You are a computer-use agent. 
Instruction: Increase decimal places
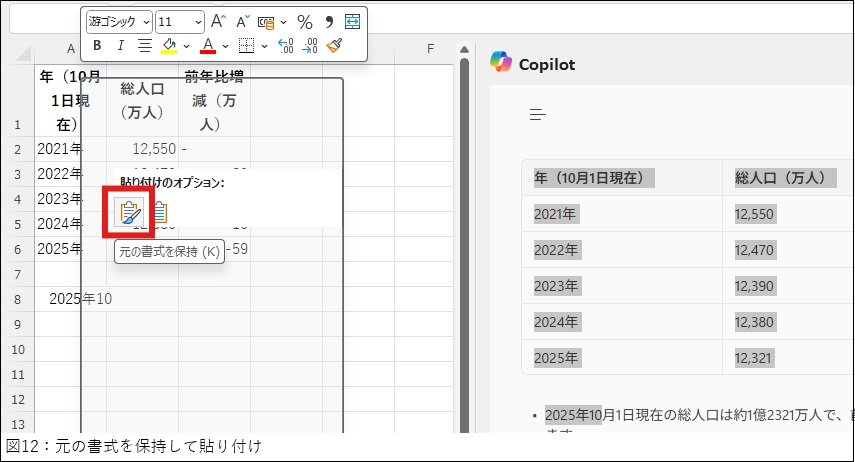click(285, 45)
